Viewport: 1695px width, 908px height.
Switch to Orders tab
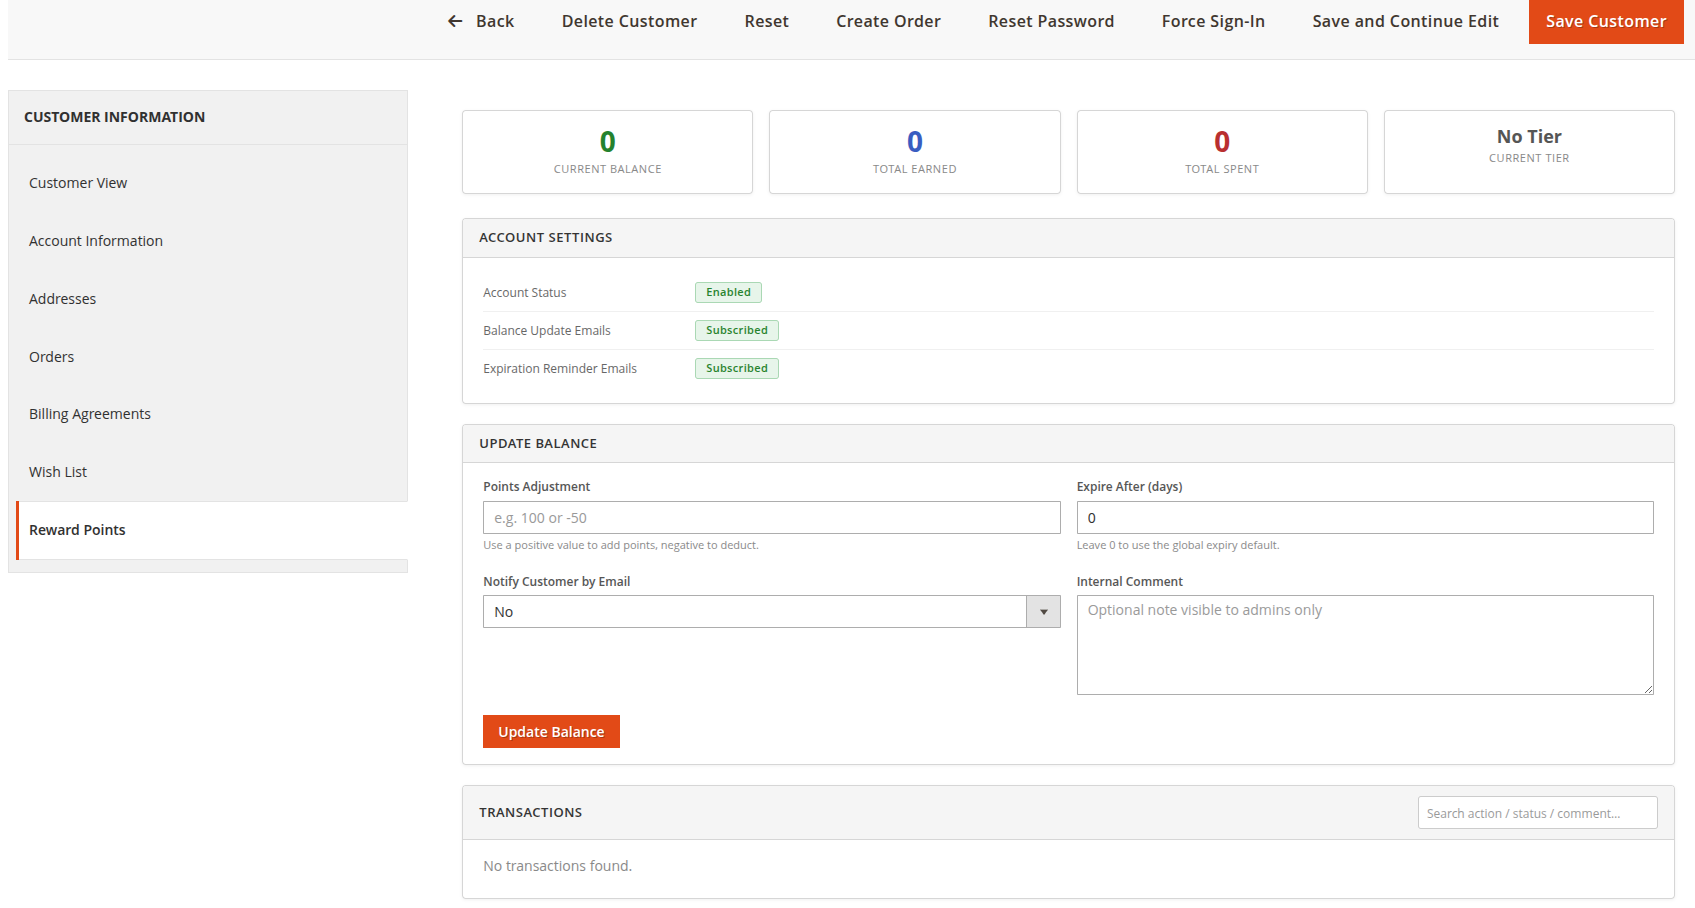[x=208, y=357]
